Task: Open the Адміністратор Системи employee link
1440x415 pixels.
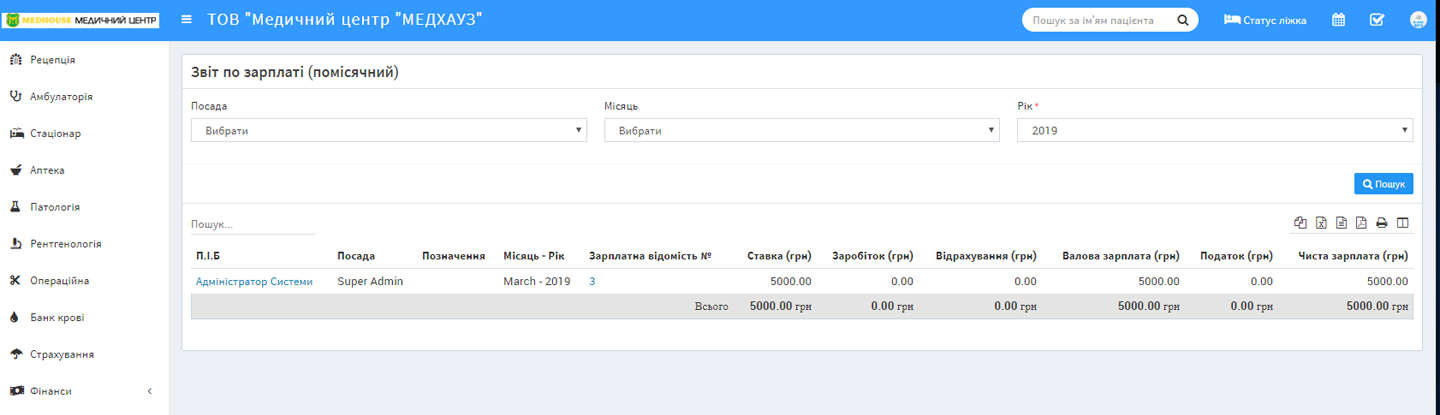Action: [254, 282]
